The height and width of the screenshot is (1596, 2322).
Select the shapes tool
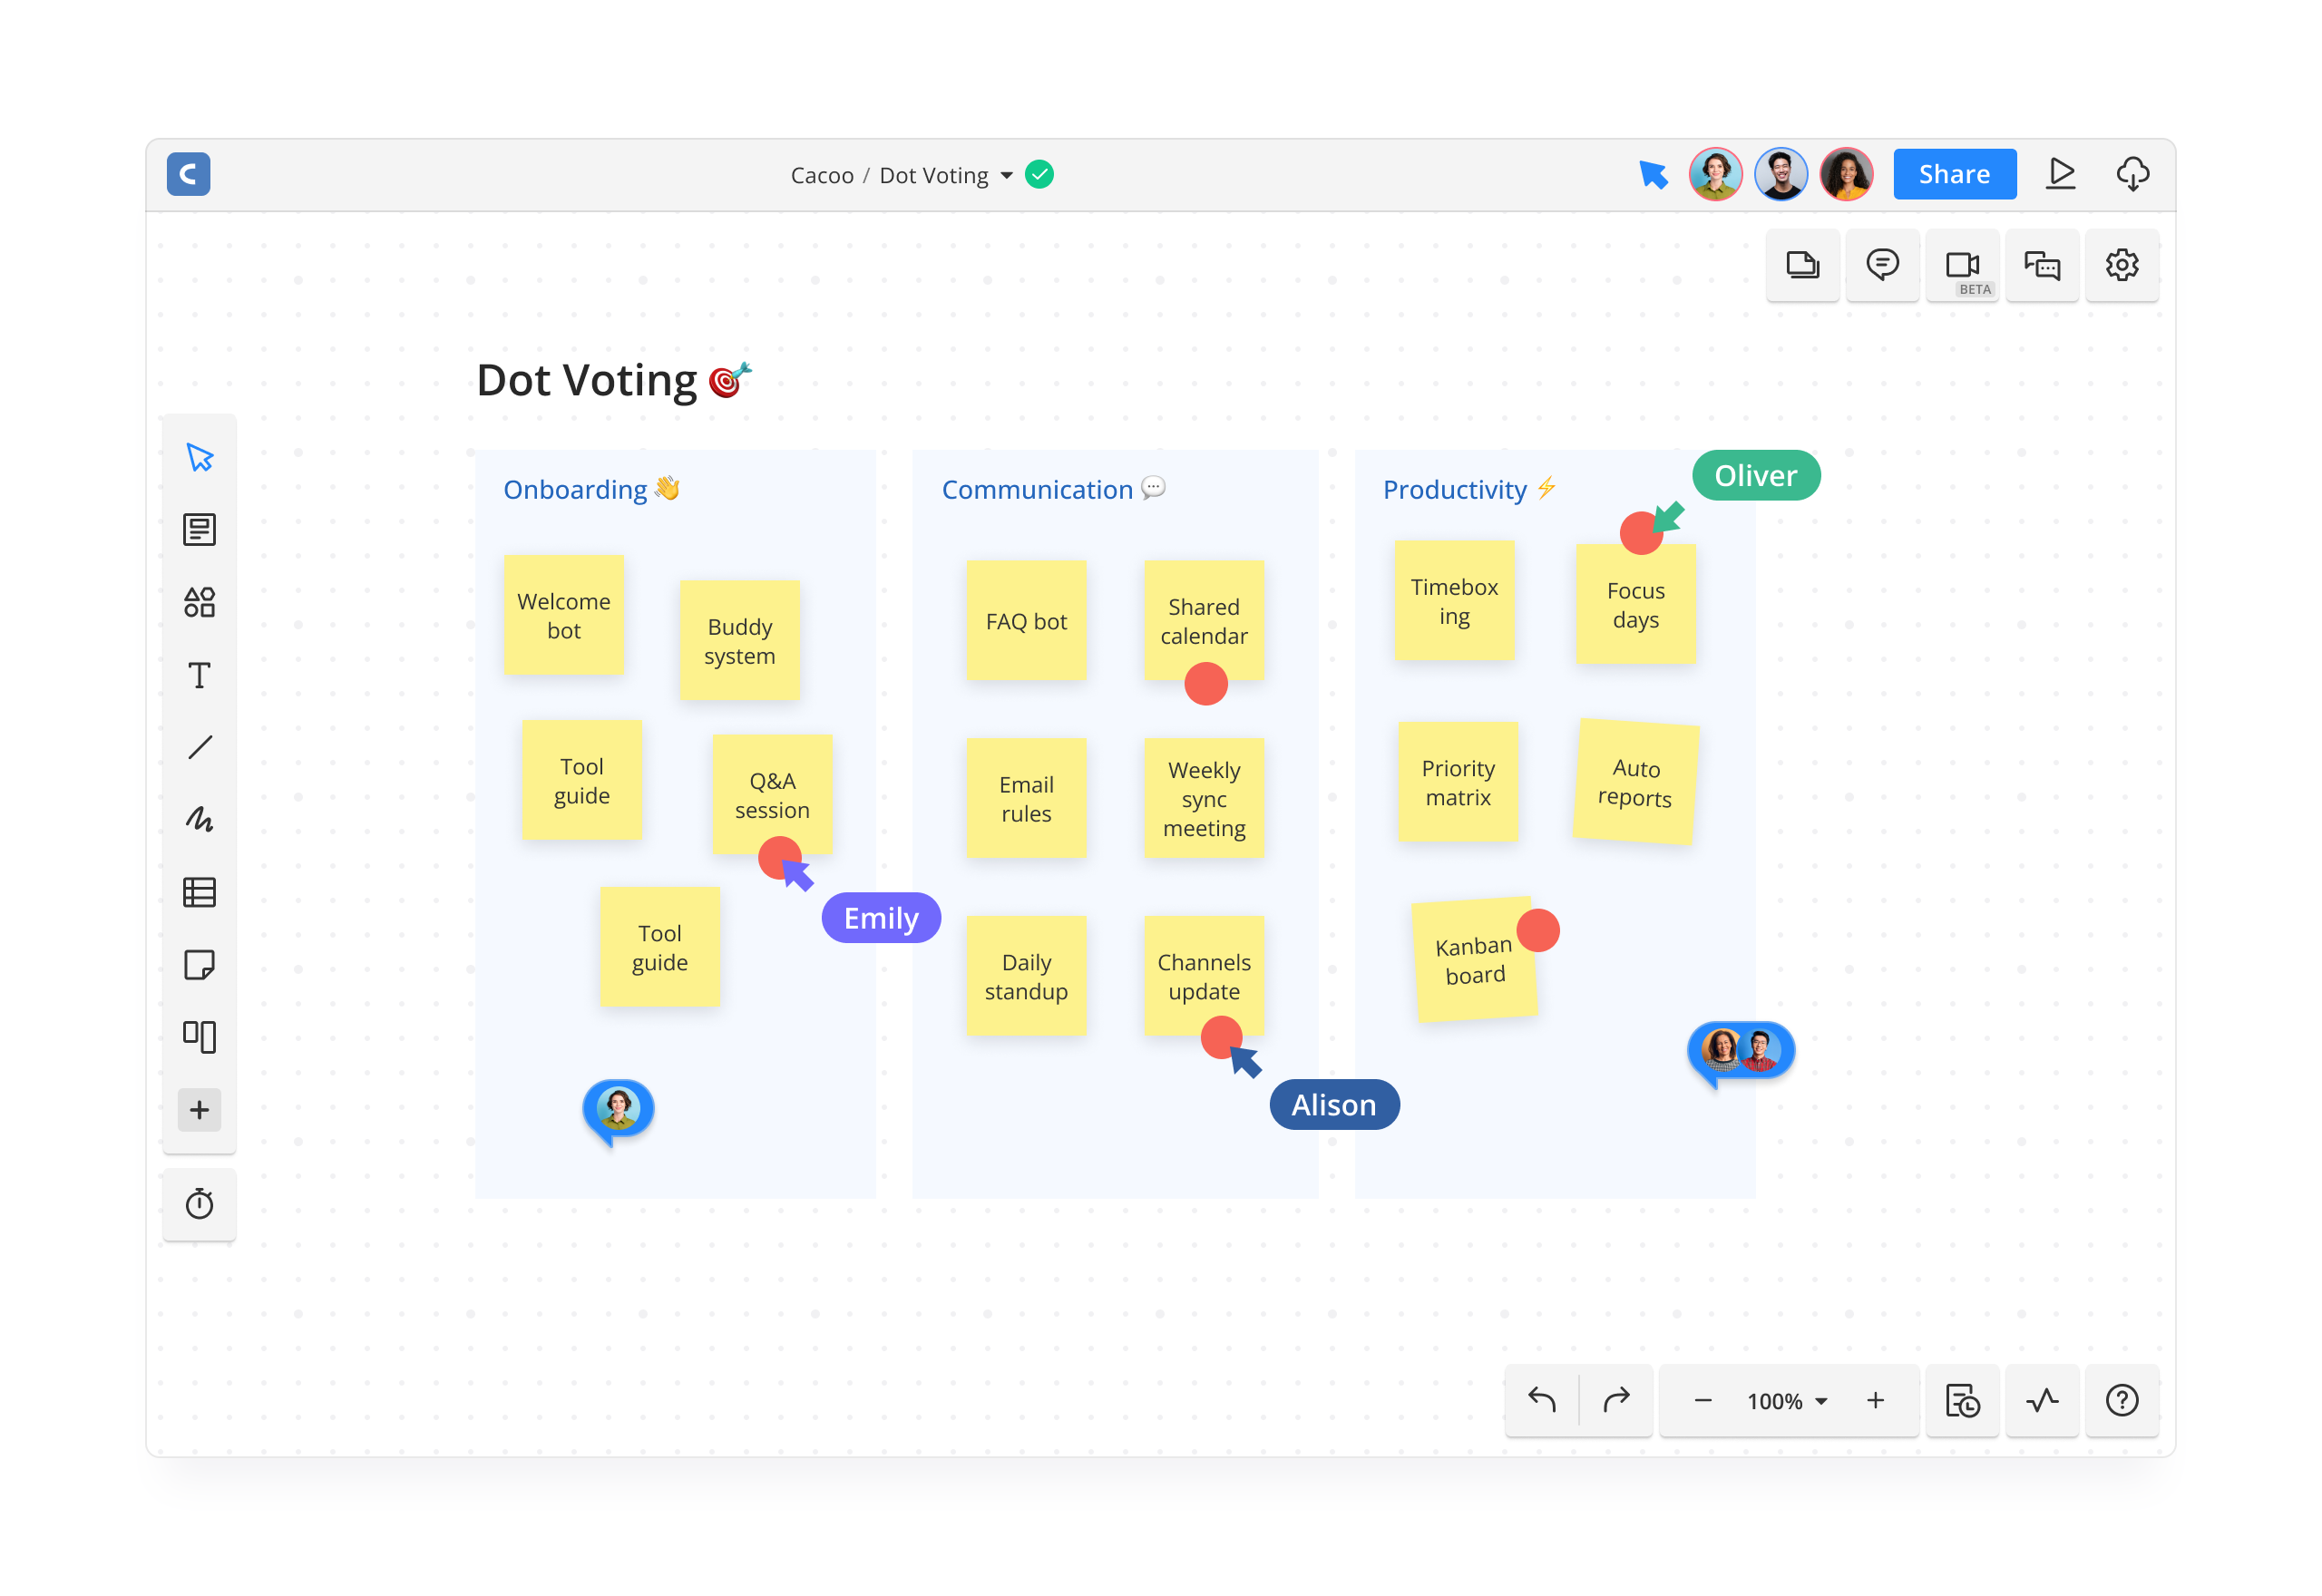(200, 602)
